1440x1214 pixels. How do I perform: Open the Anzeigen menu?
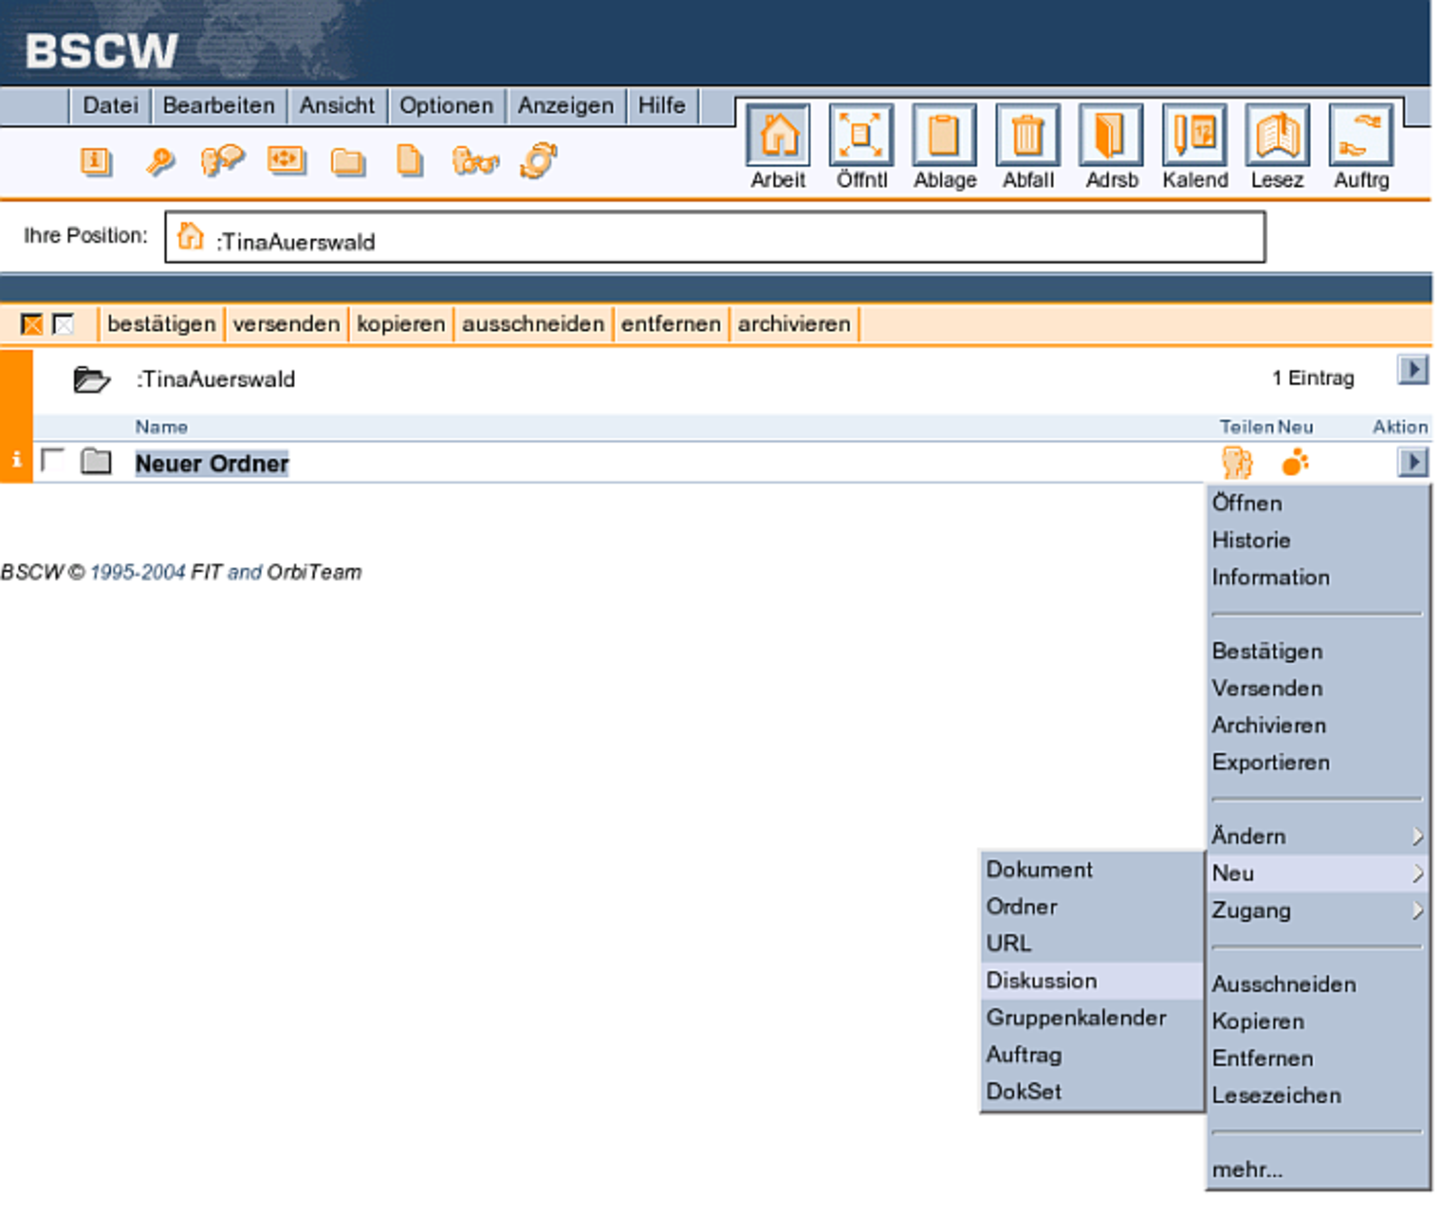click(565, 106)
